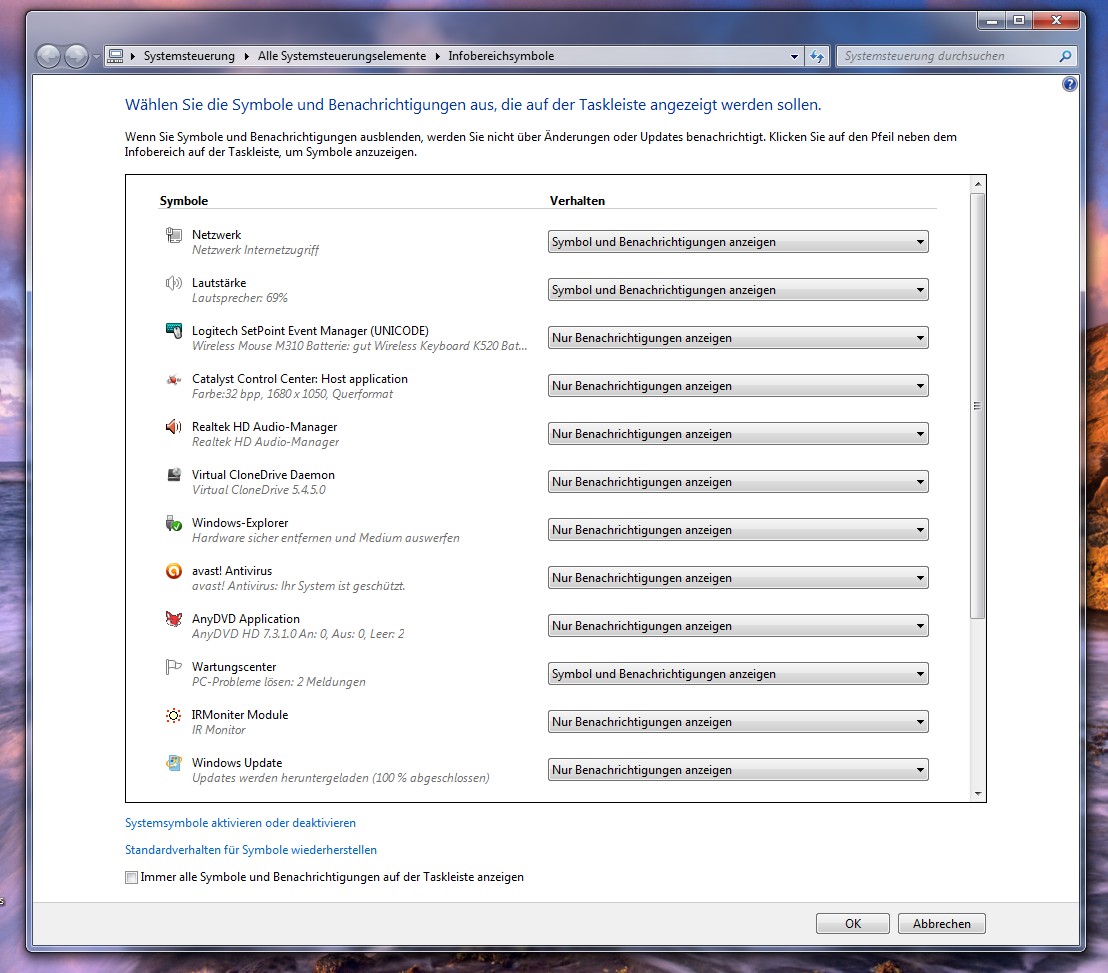Open behavior dropdown for Lautstärke

[738, 290]
